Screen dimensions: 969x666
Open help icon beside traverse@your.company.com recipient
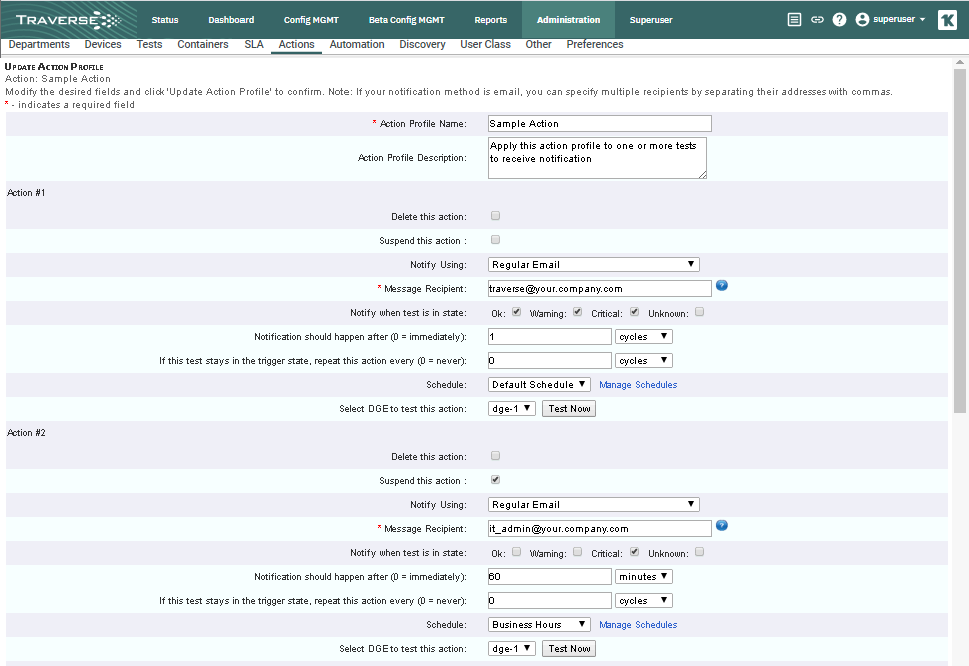(722, 285)
